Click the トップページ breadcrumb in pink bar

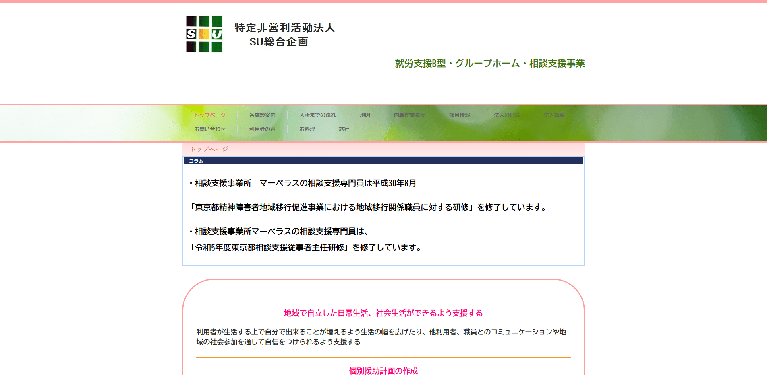[x=209, y=149]
